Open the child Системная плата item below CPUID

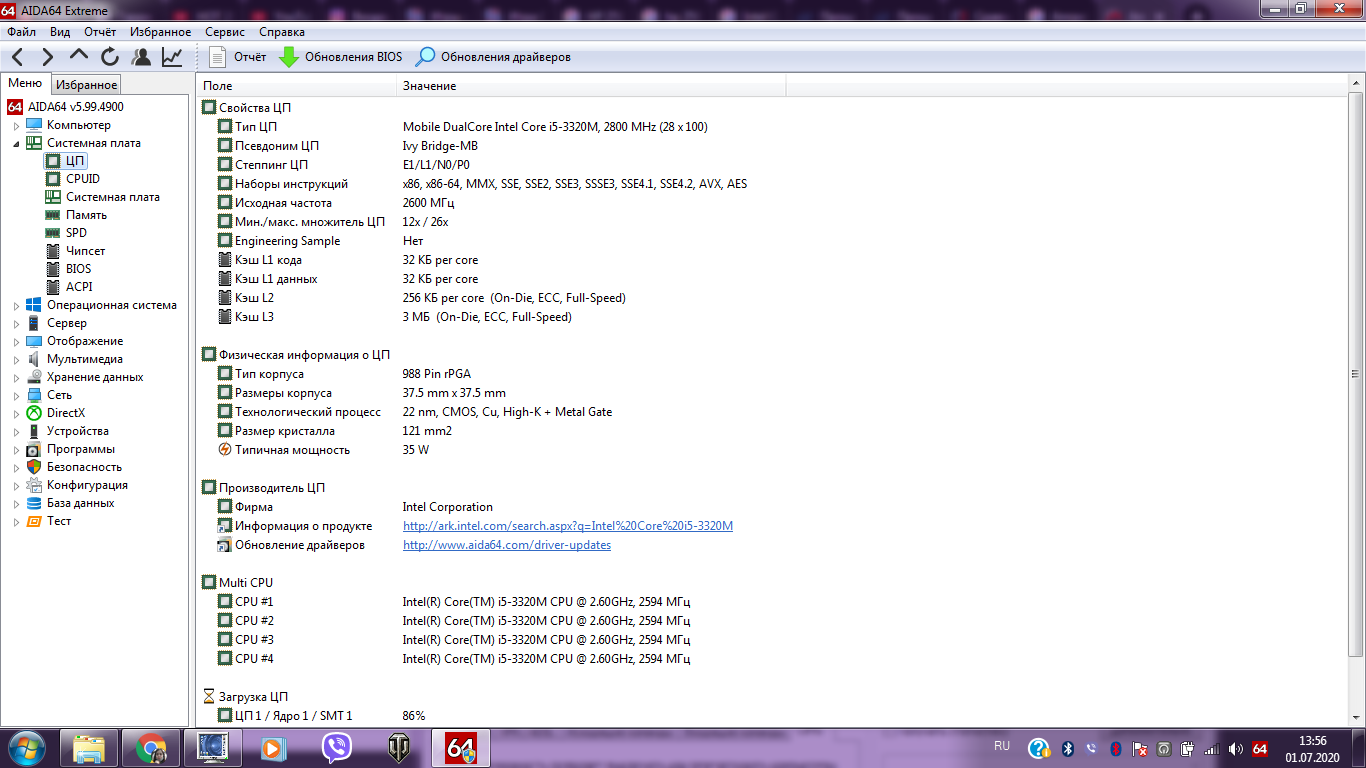click(x=112, y=197)
